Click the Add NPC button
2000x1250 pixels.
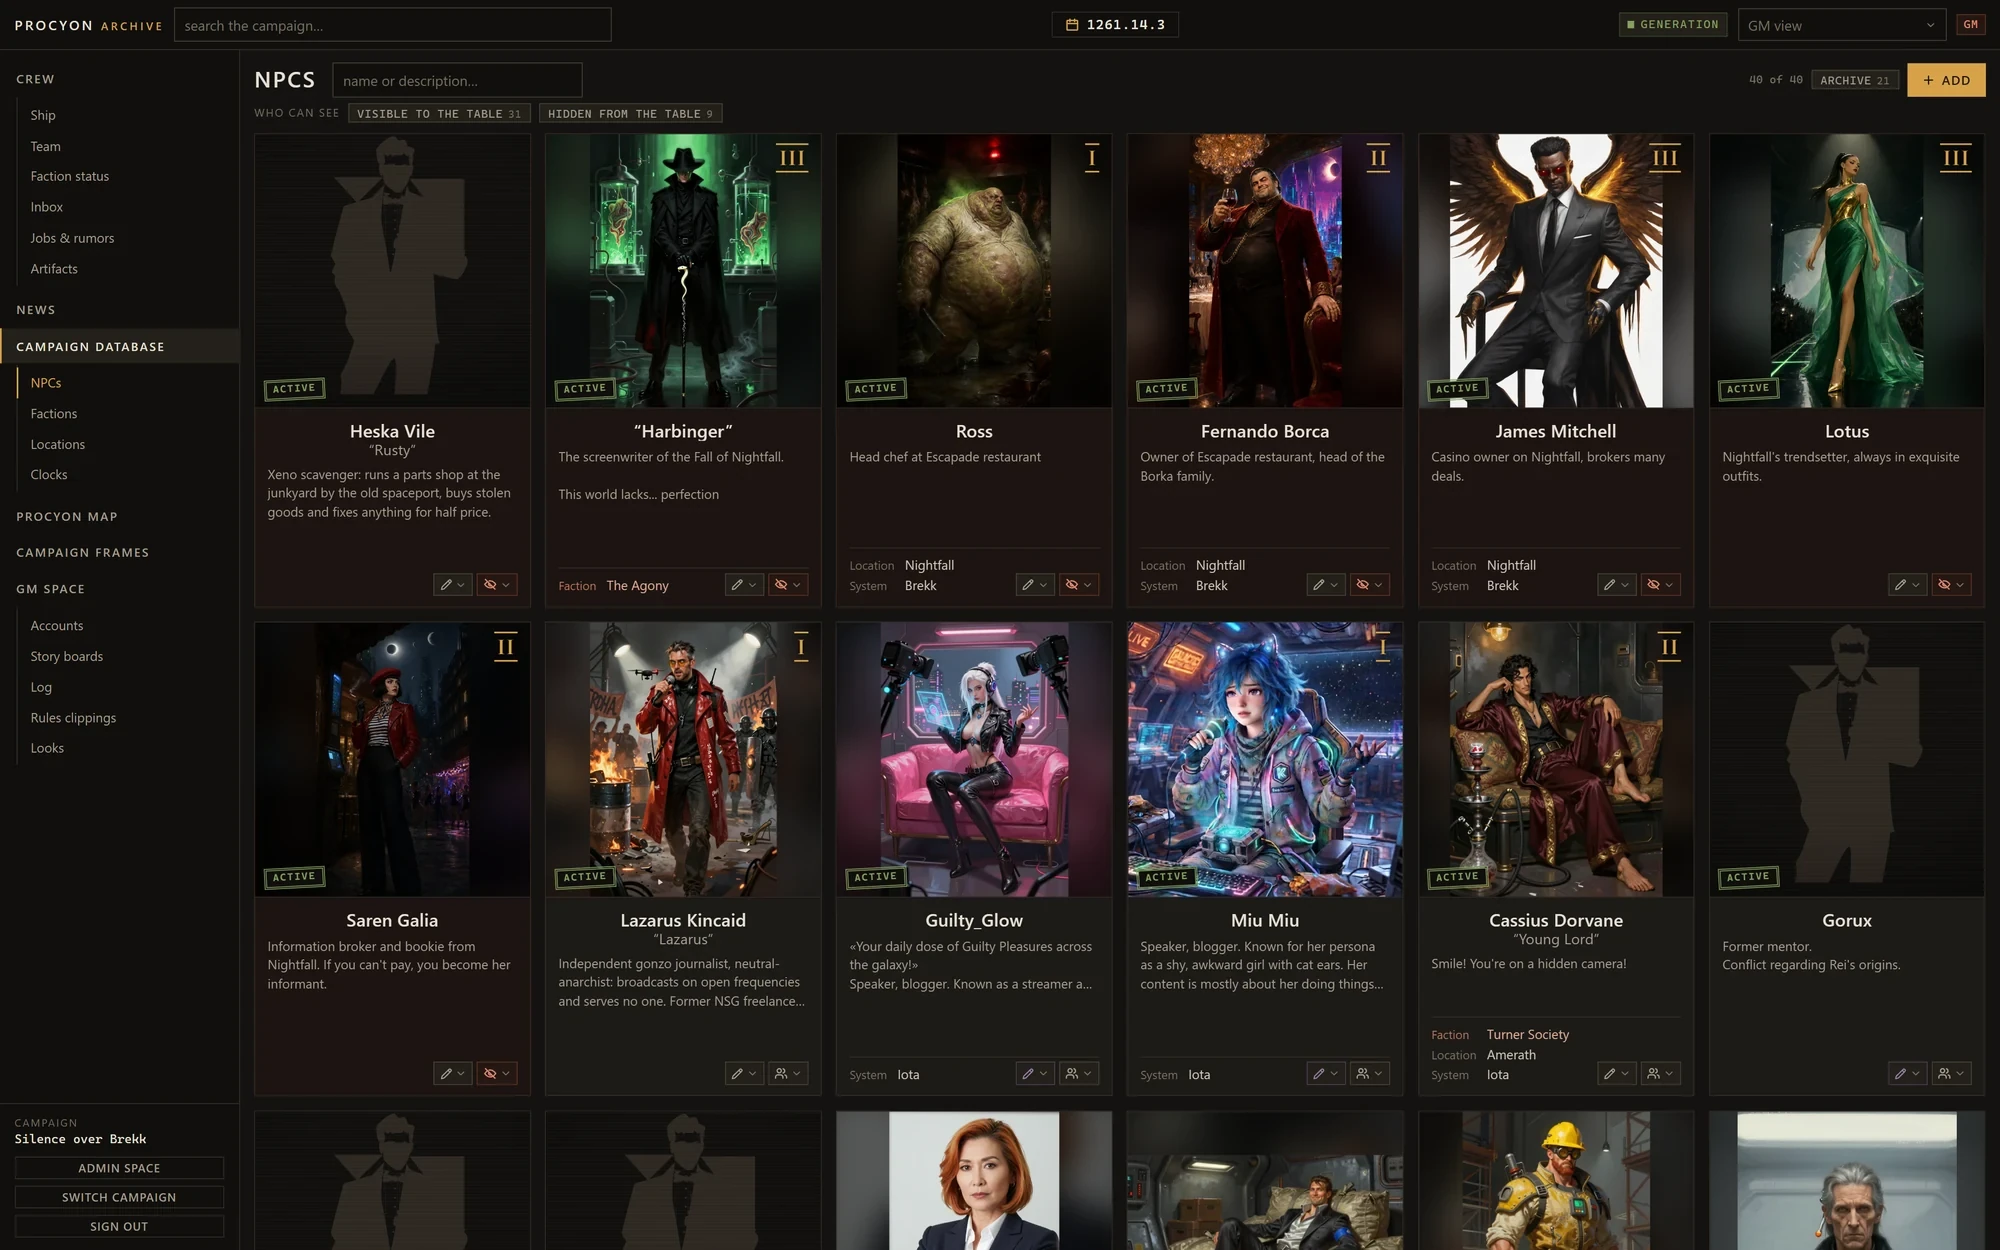pyautogui.click(x=1946, y=80)
